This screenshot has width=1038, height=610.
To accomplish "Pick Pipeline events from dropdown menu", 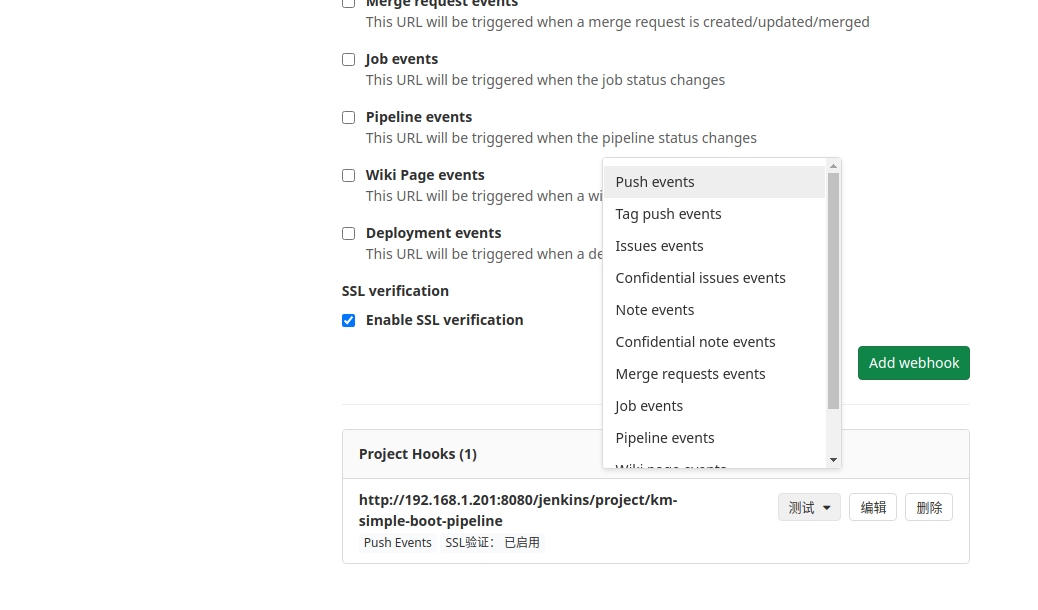I will [665, 438].
